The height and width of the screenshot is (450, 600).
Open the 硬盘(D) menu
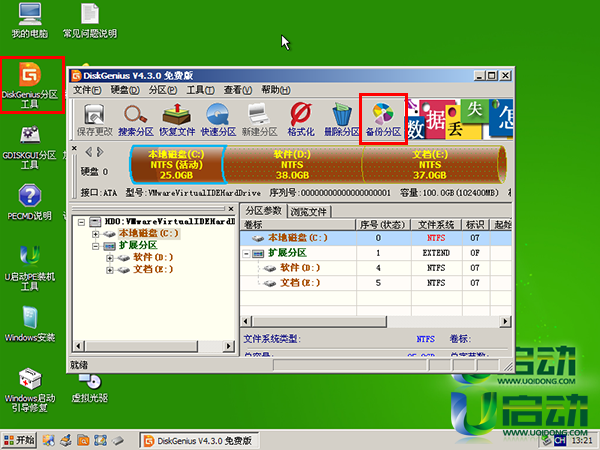pyautogui.click(x=125, y=90)
